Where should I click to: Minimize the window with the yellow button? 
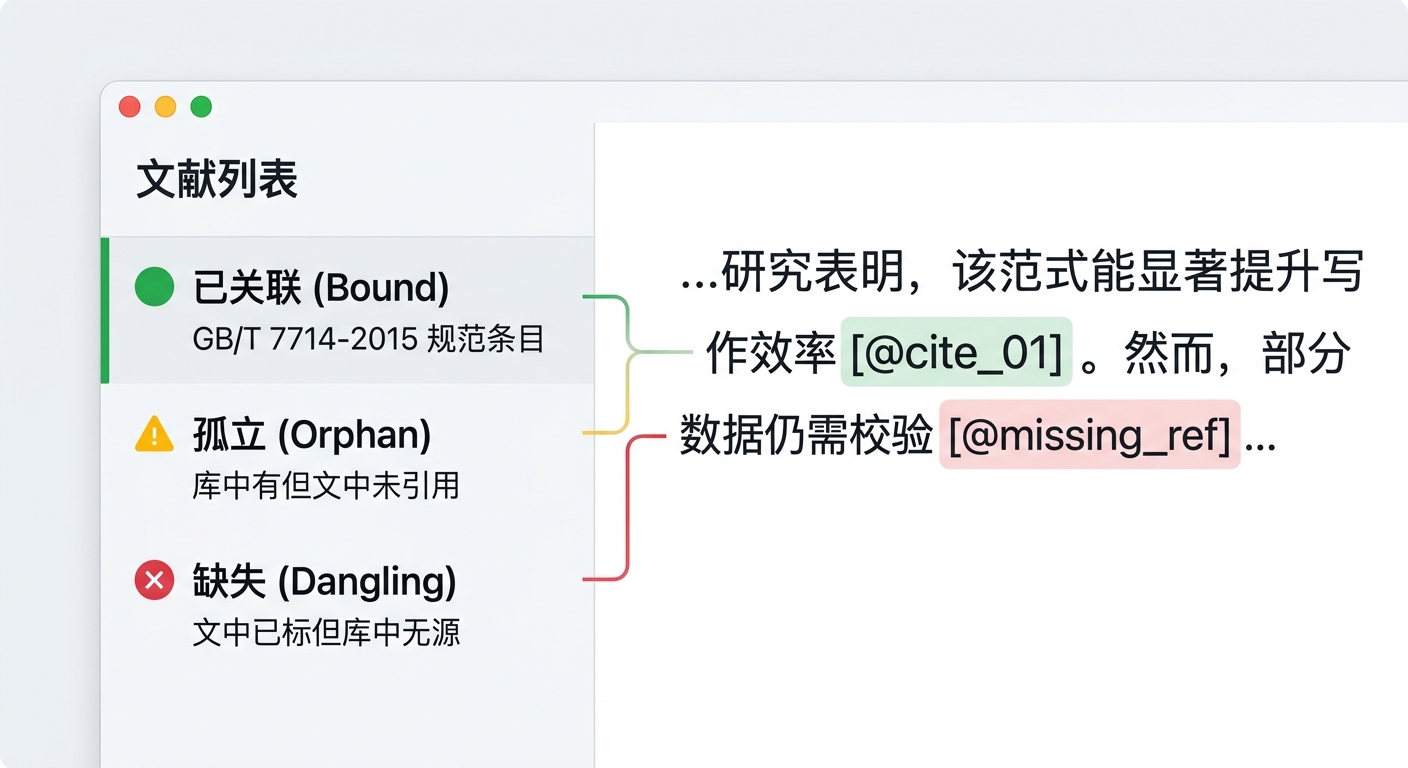tap(166, 107)
